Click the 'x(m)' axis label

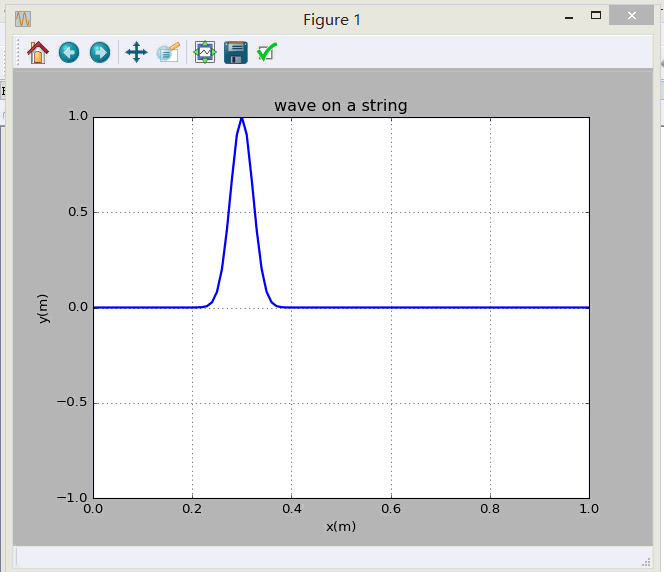coord(341,527)
